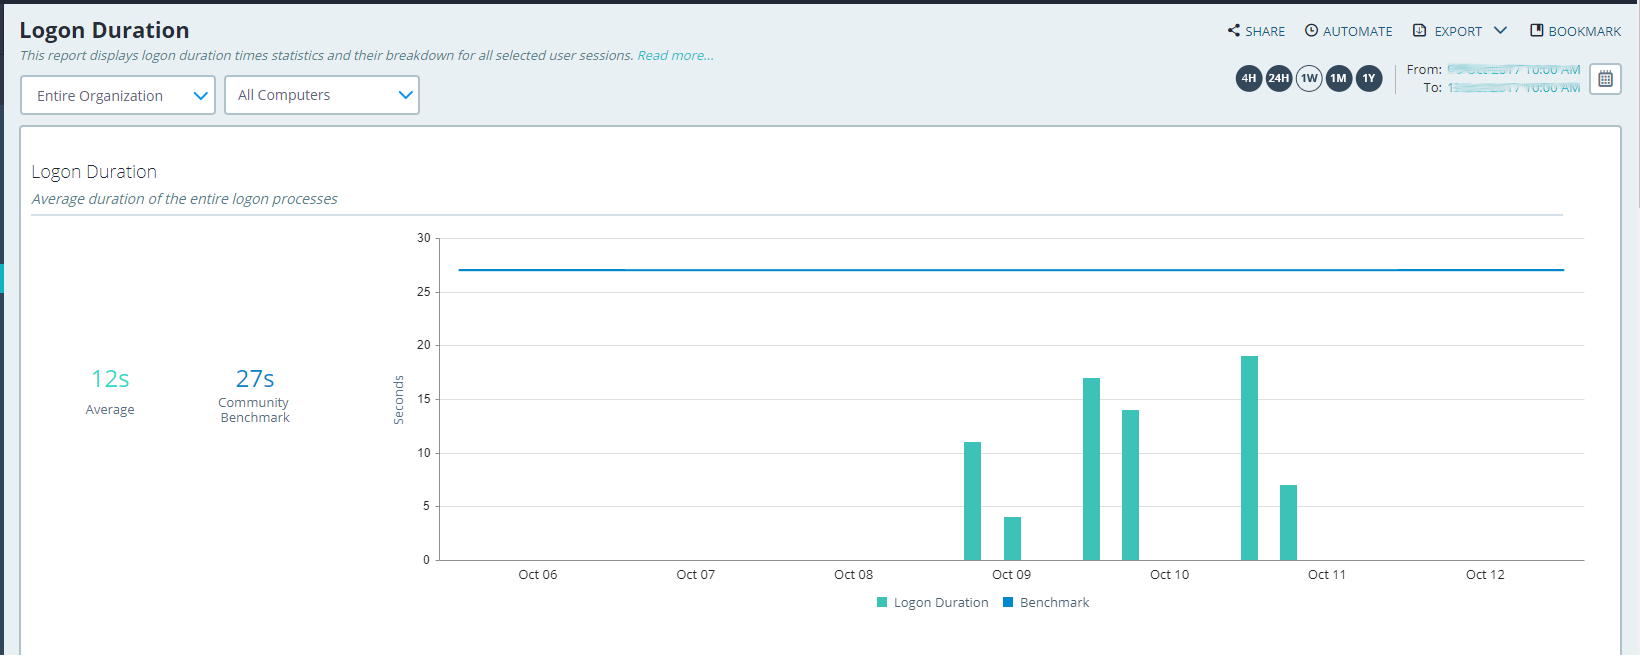Click the 7-second bar near Oct 11
This screenshot has height=656, width=1640.
click(1288, 522)
